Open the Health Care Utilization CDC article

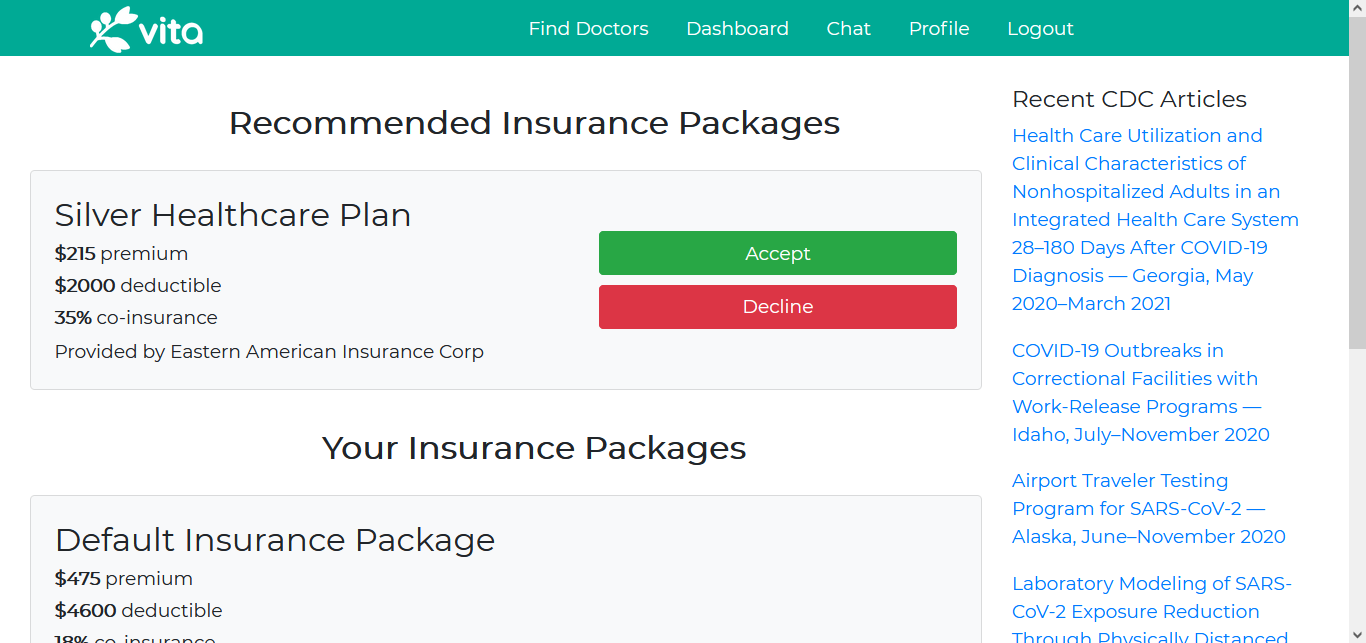click(x=1155, y=219)
